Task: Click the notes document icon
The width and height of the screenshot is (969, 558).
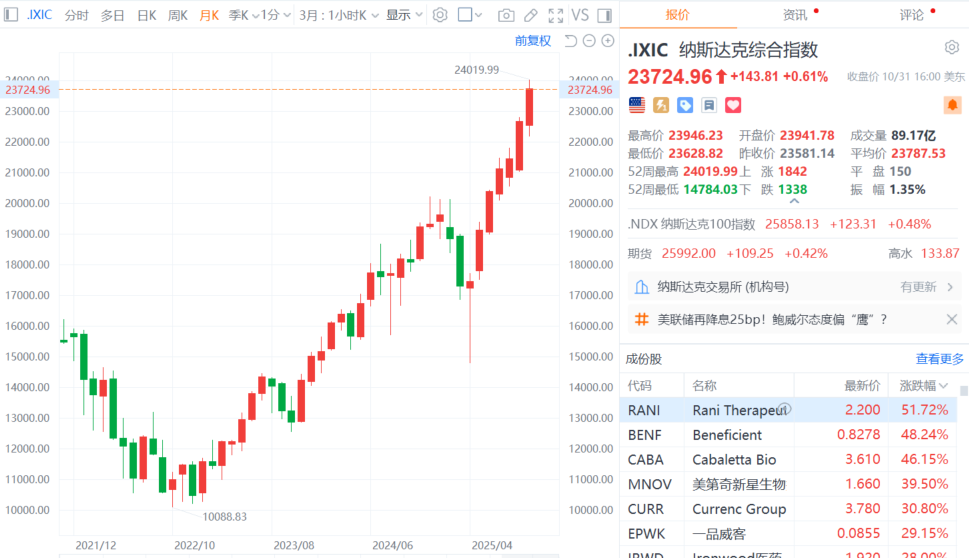Action: tap(709, 105)
